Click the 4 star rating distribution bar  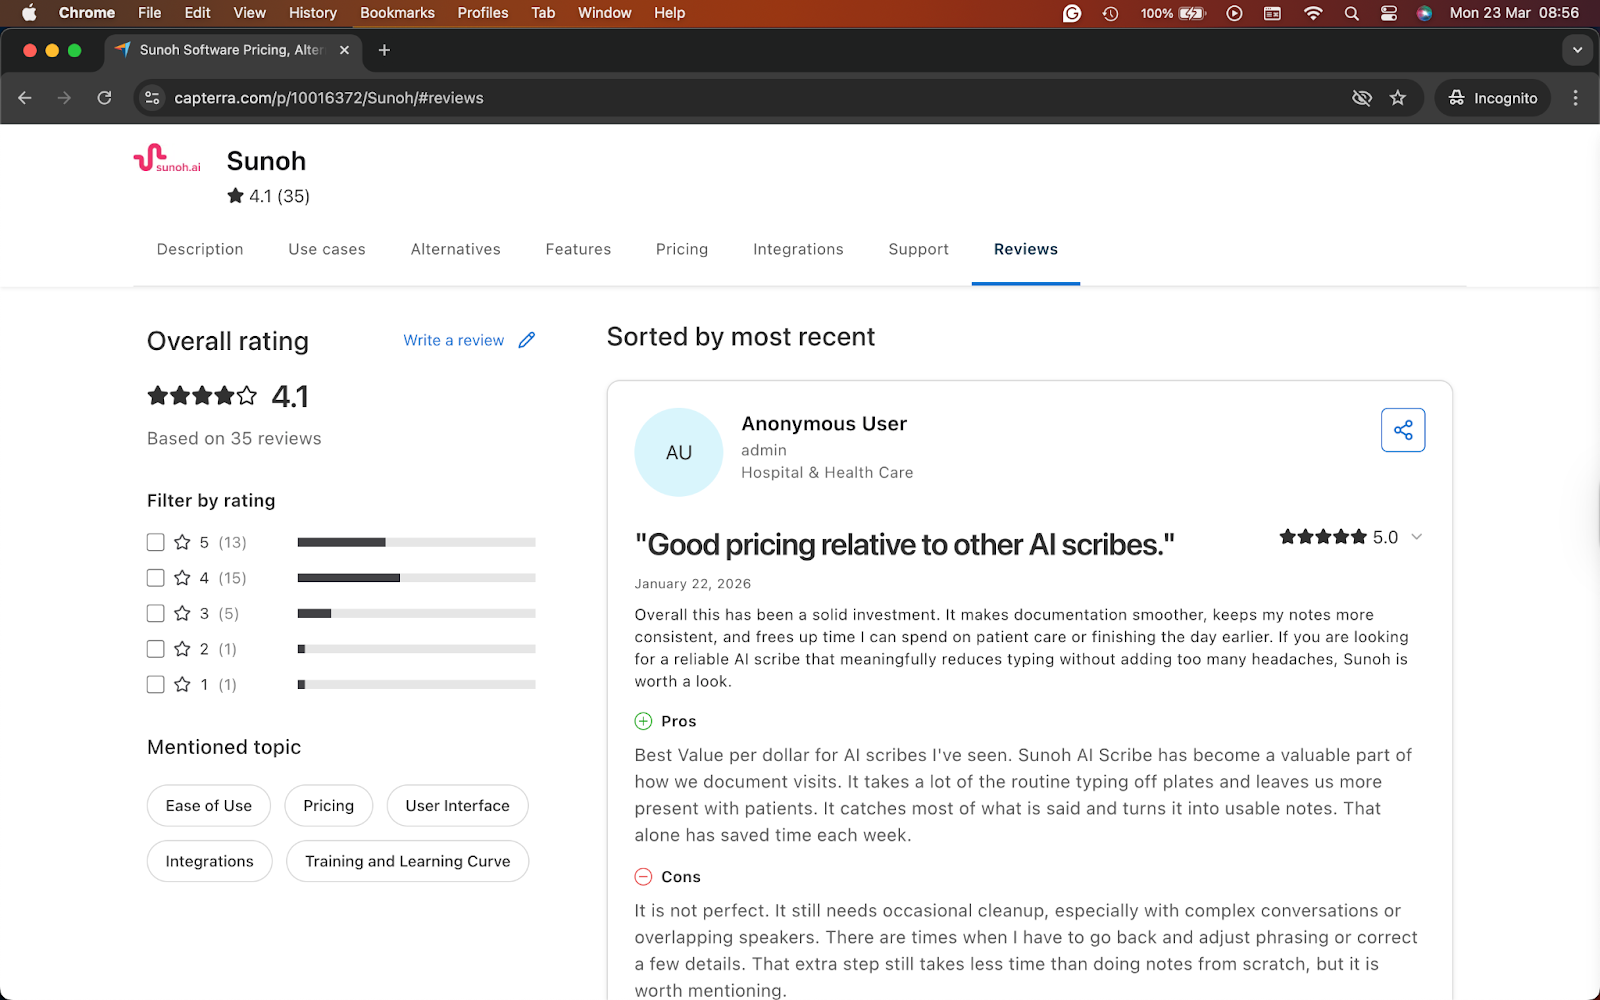tap(416, 578)
